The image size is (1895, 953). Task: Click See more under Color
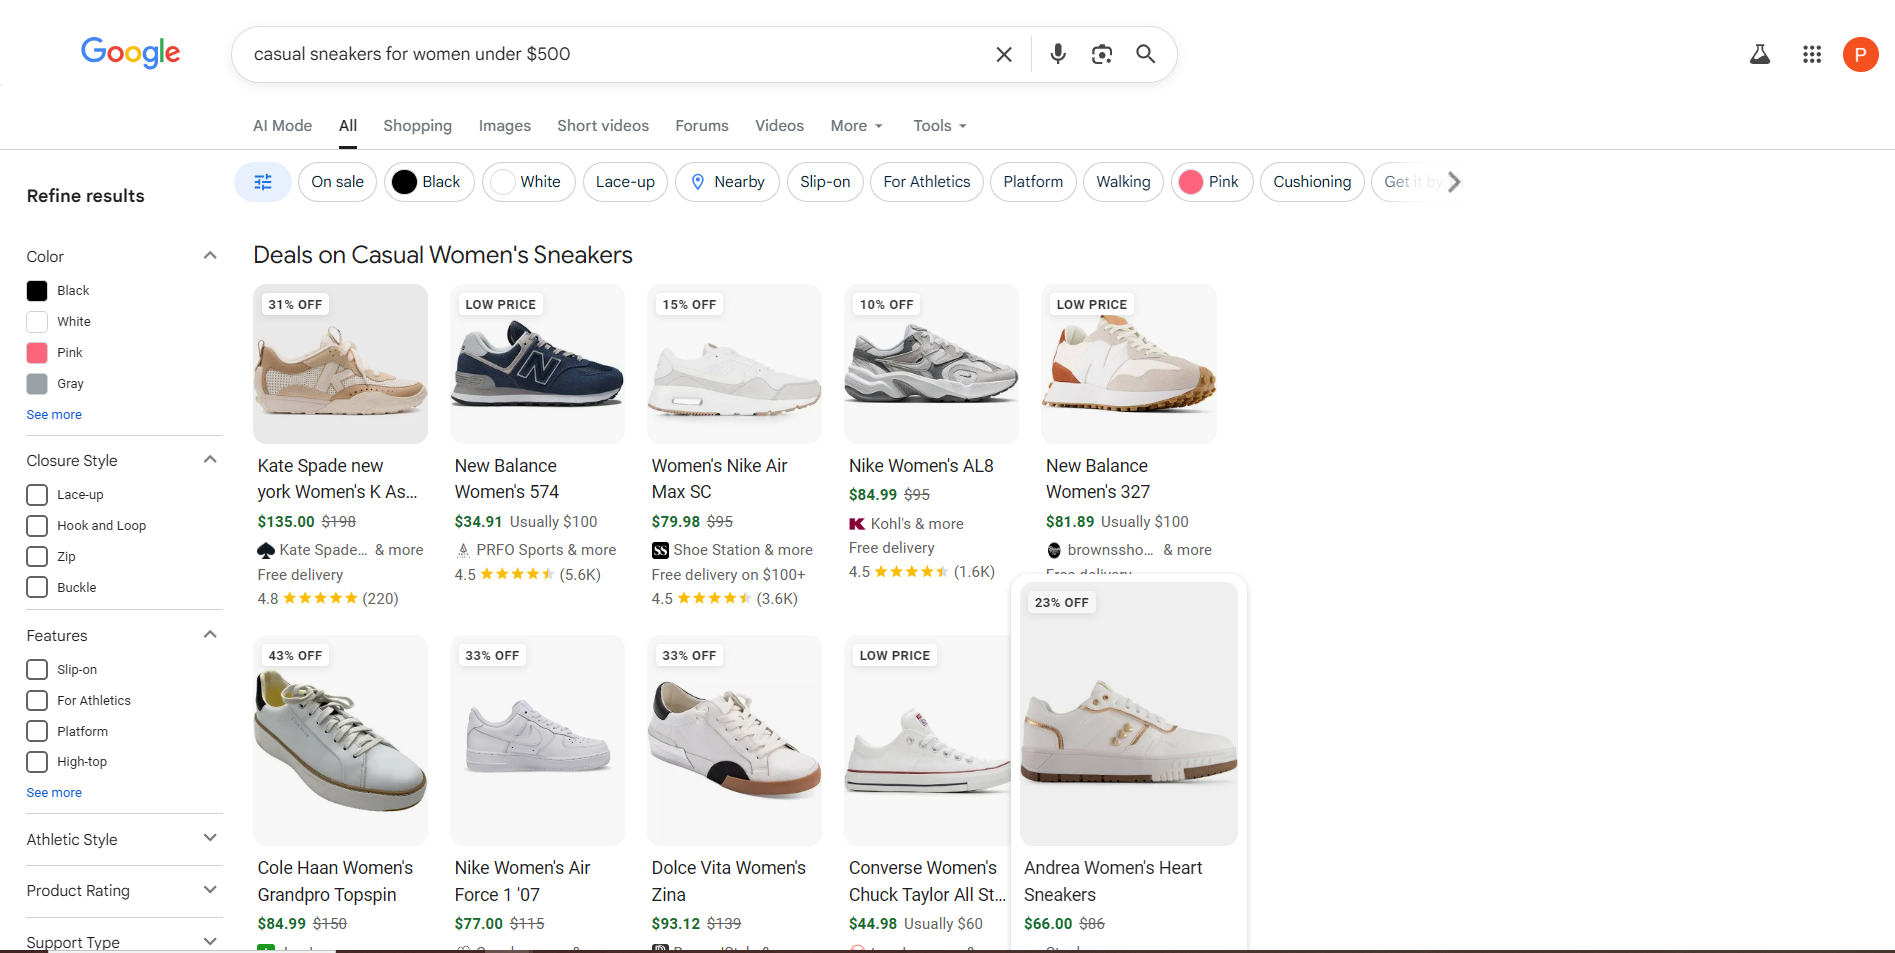(54, 415)
